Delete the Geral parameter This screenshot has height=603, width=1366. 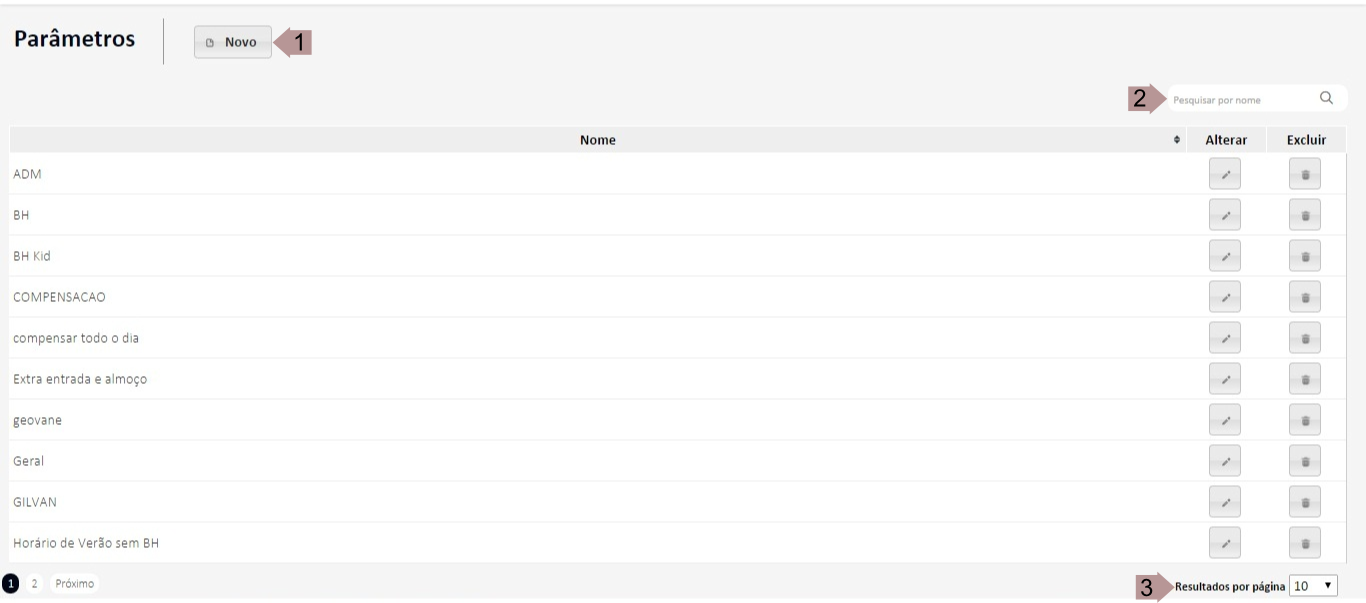tap(1305, 461)
